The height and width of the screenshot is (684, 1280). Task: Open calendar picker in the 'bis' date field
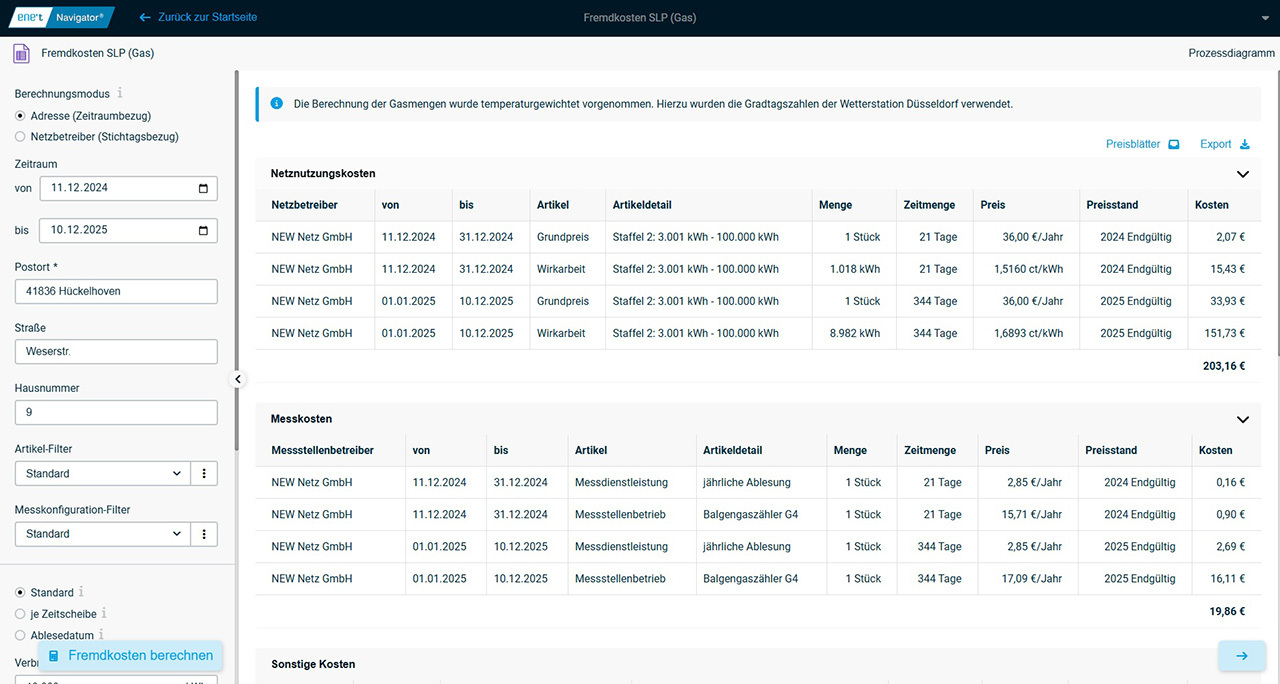[203, 230]
